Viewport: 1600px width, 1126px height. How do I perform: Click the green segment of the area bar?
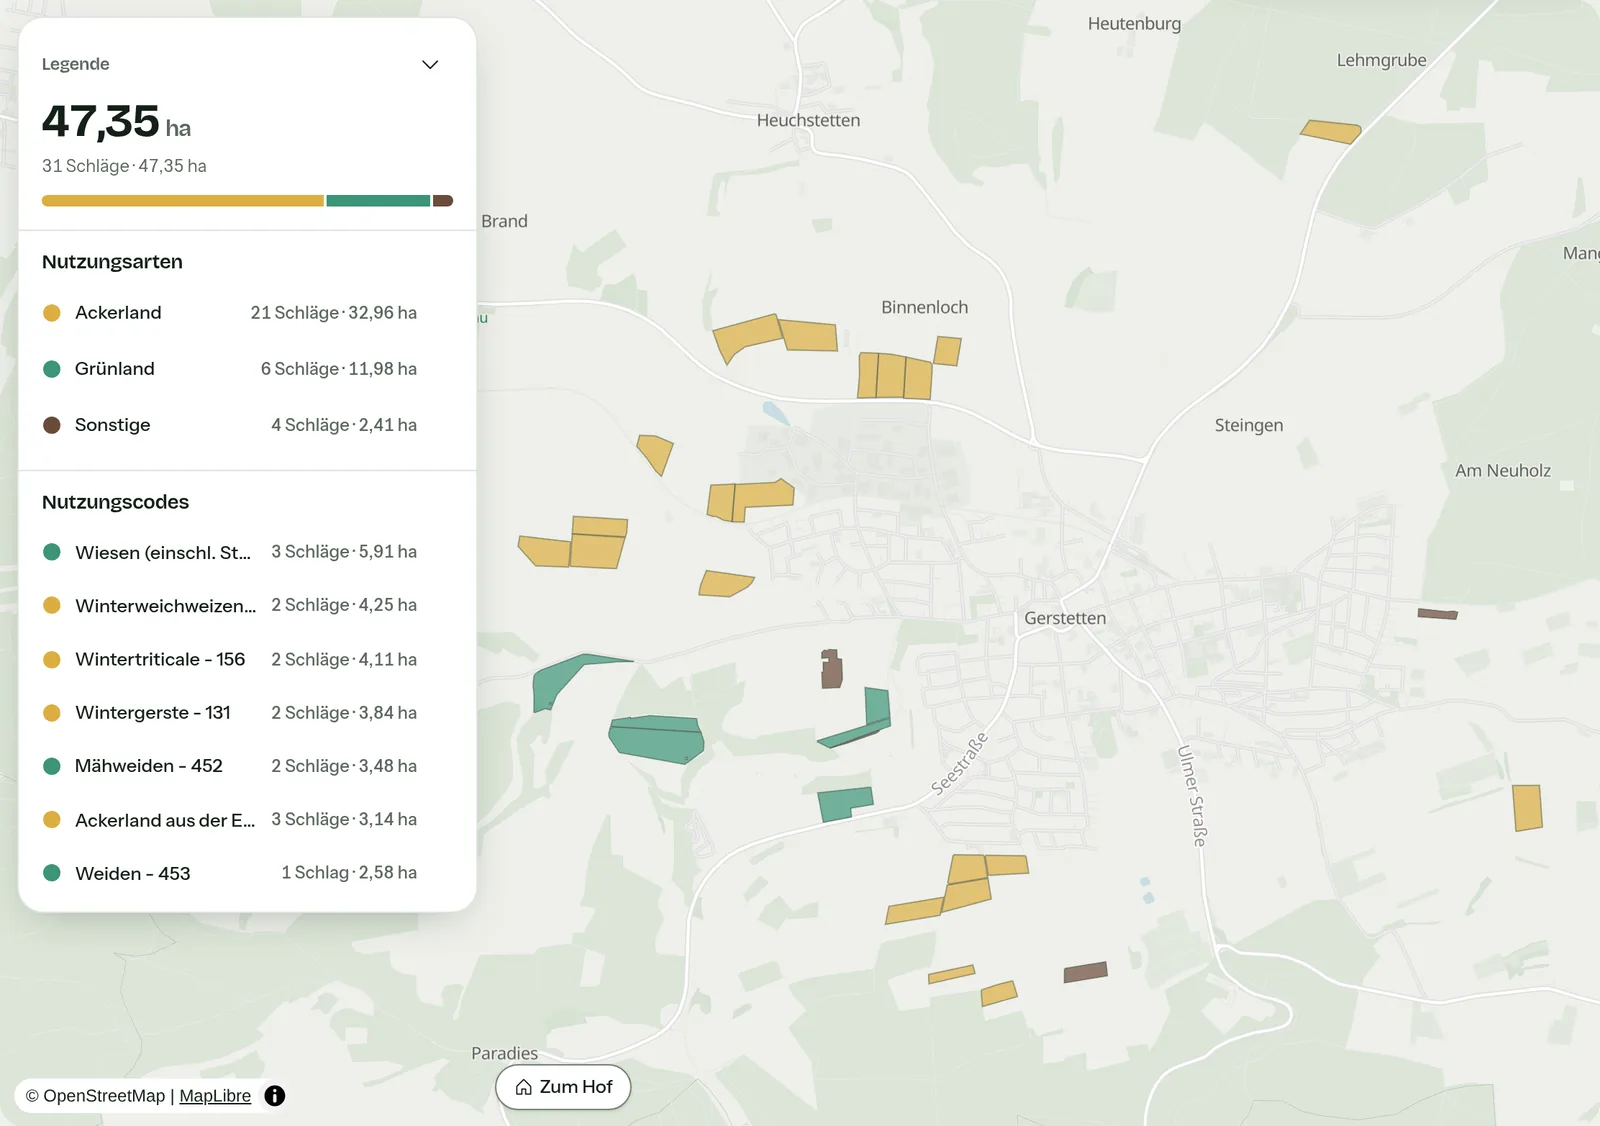coord(378,201)
